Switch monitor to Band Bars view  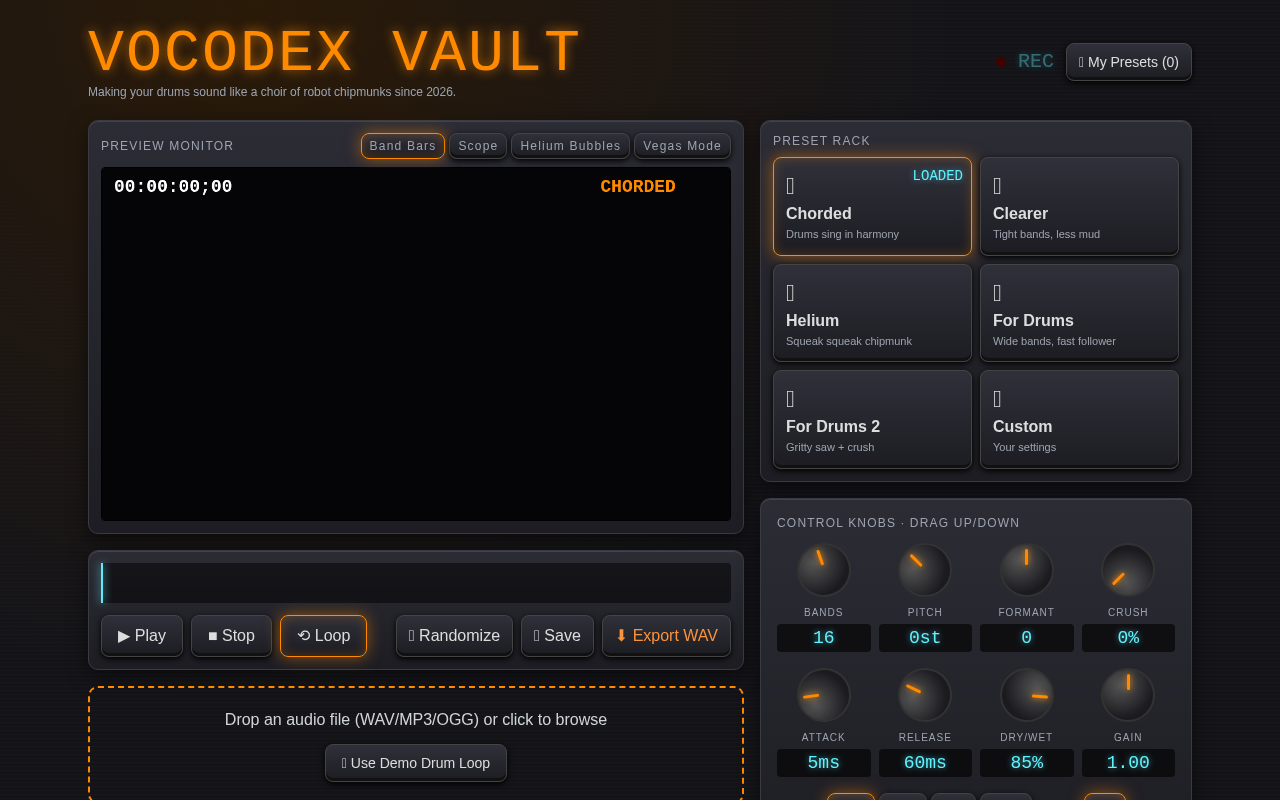[x=403, y=146]
